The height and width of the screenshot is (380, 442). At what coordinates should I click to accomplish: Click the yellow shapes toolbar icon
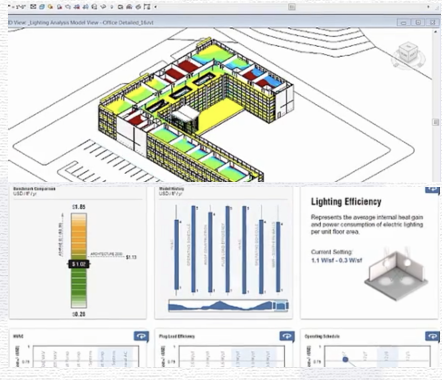(50, 6)
